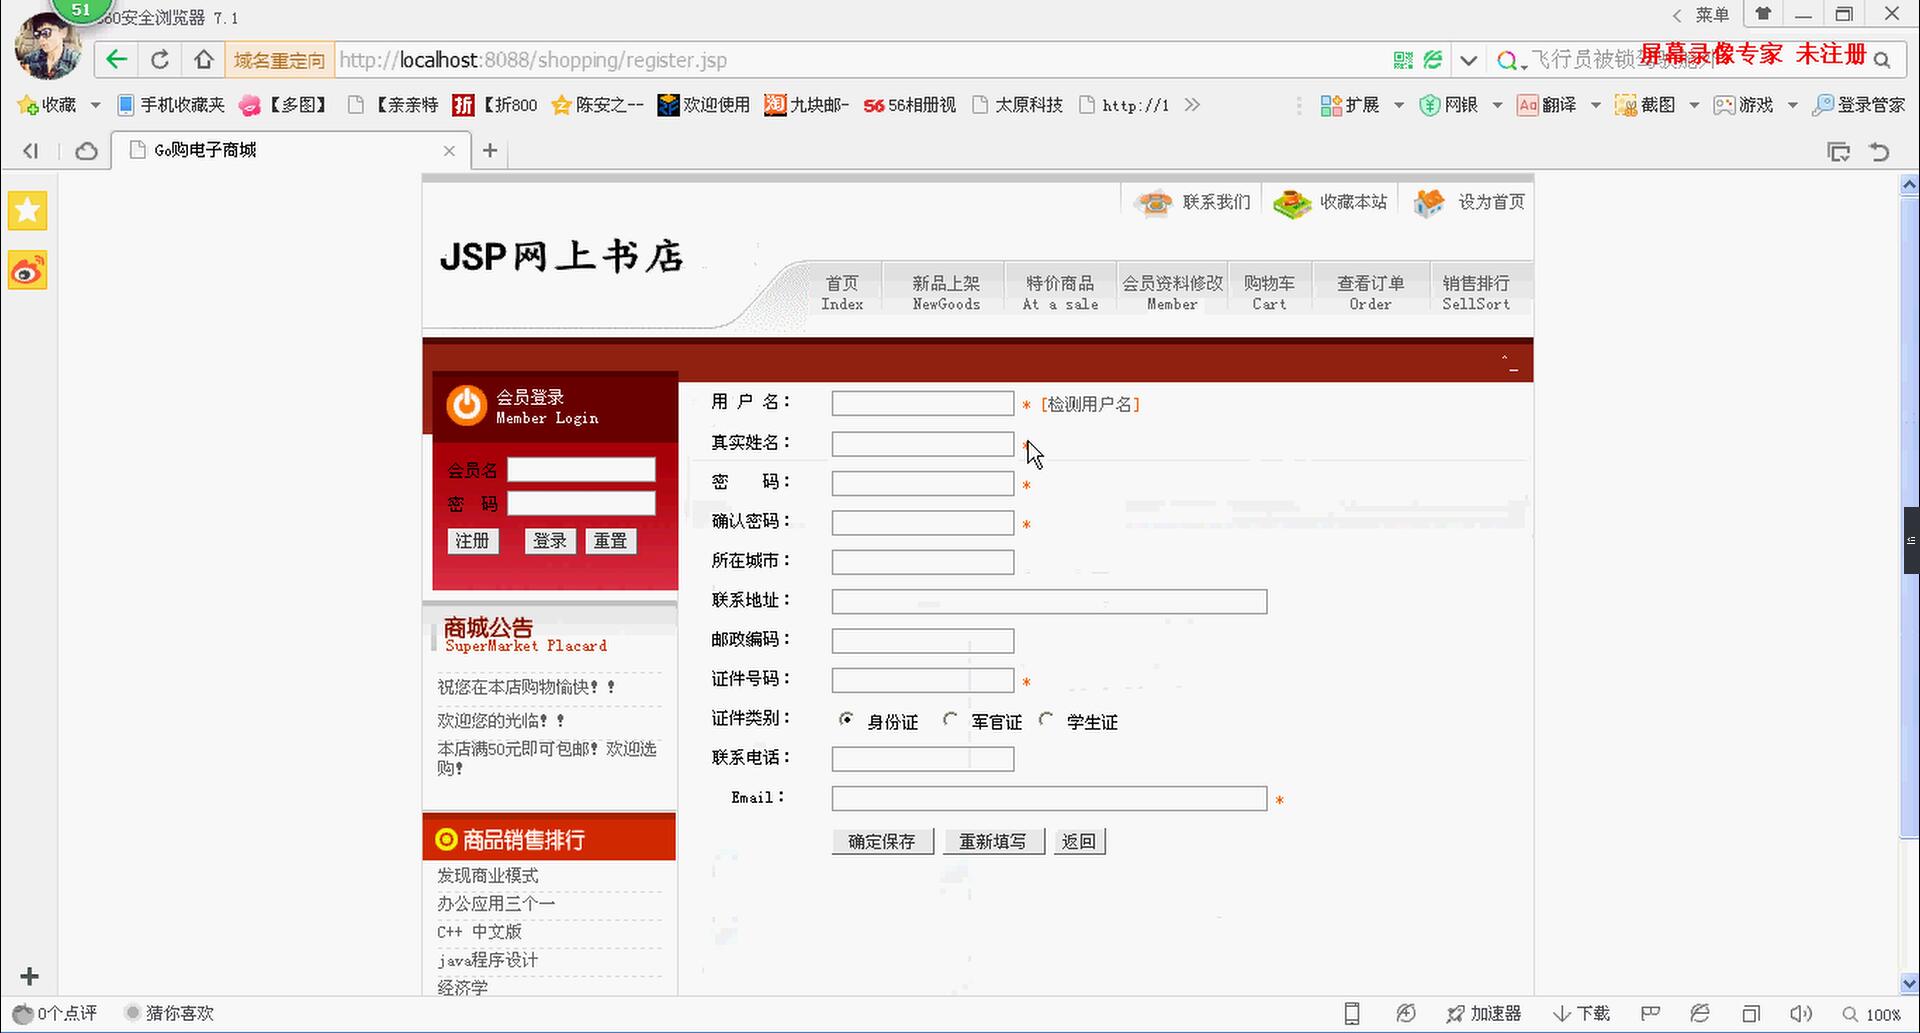Viewport: 1920px width, 1033px height.
Task: Reload the page with the refresh icon
Action: (160, 60)
